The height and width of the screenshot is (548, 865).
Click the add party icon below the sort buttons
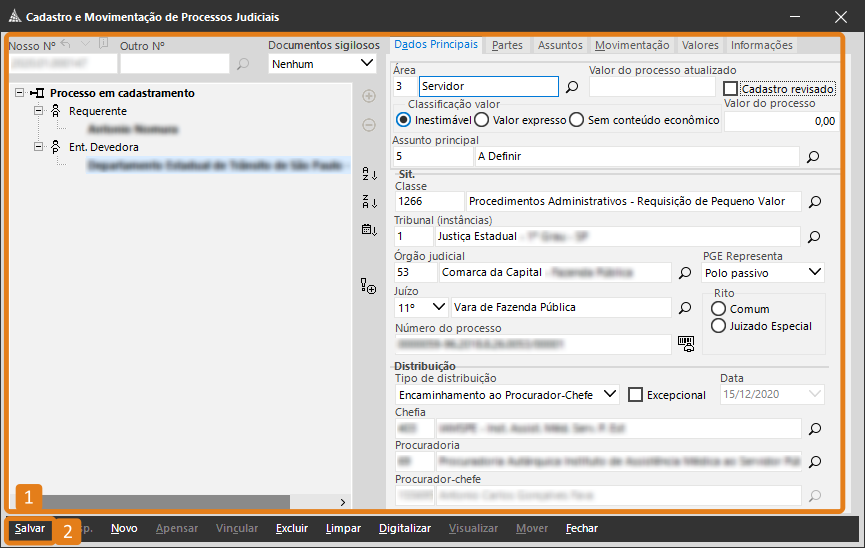(x=368, y=288)
